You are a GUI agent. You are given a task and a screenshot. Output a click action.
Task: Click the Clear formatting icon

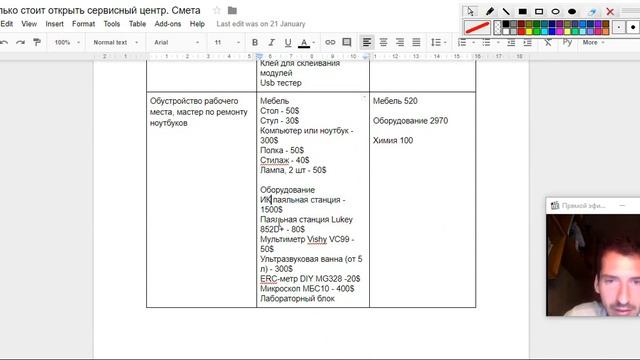(x=548, y=42)
